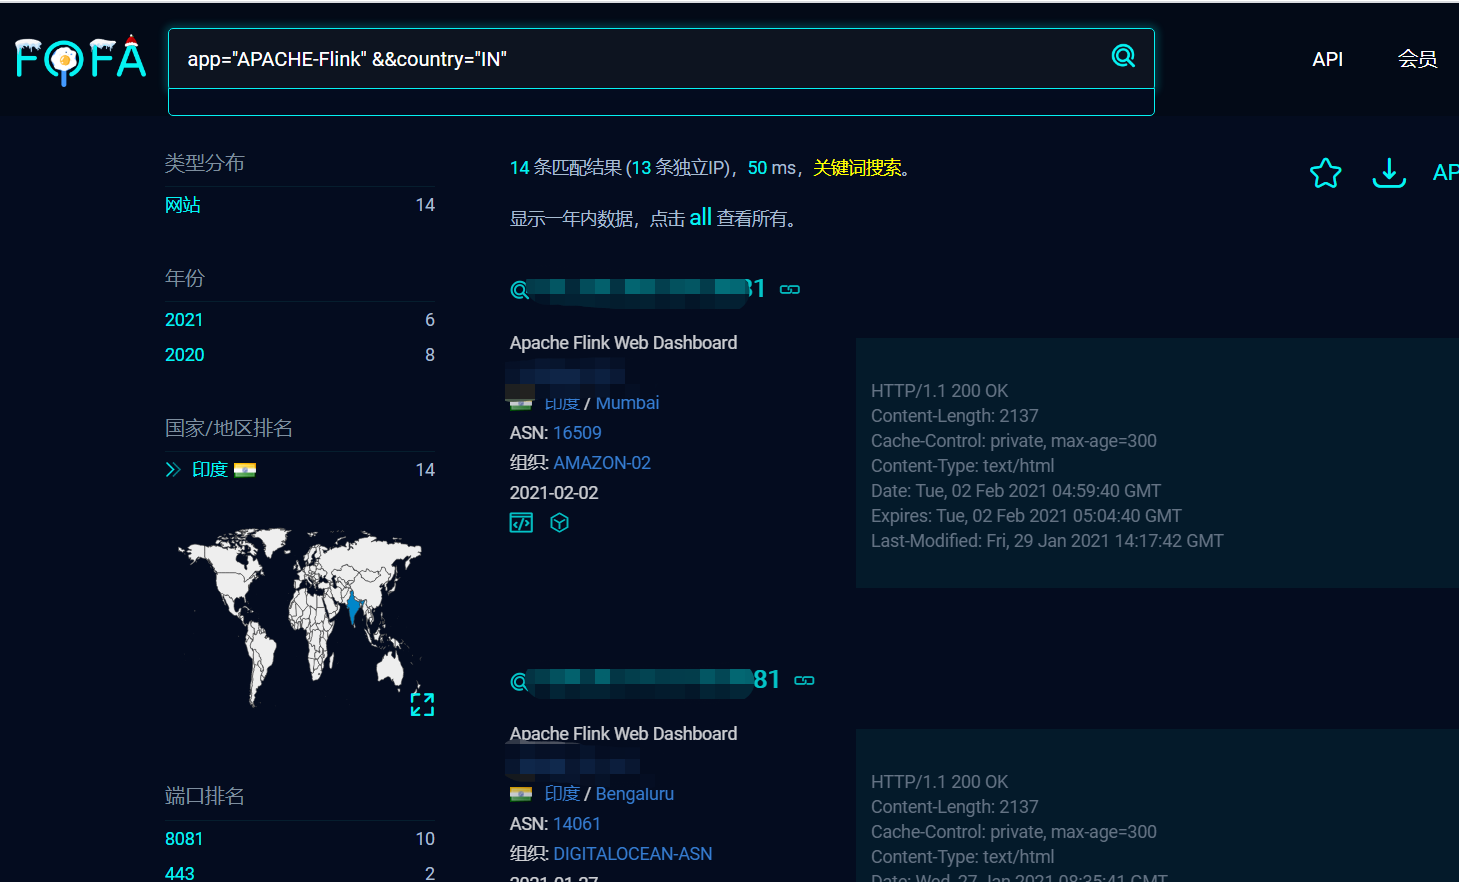Screen dimensions: 1459x882
Task: Click the Expires header line
Action: [1026, 516]
